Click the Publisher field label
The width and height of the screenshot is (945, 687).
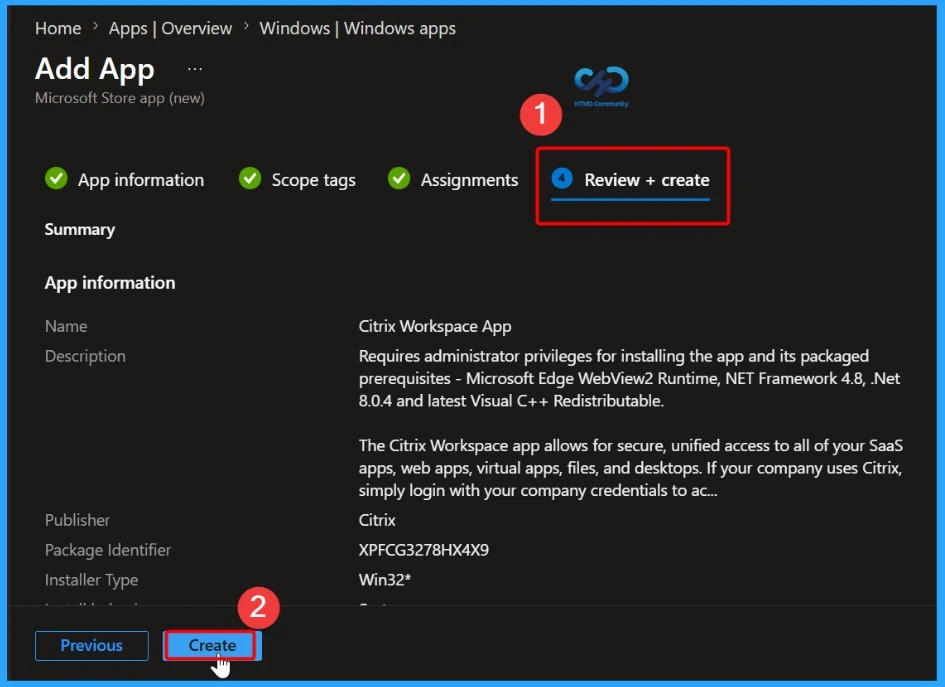[x=77, y=520]
